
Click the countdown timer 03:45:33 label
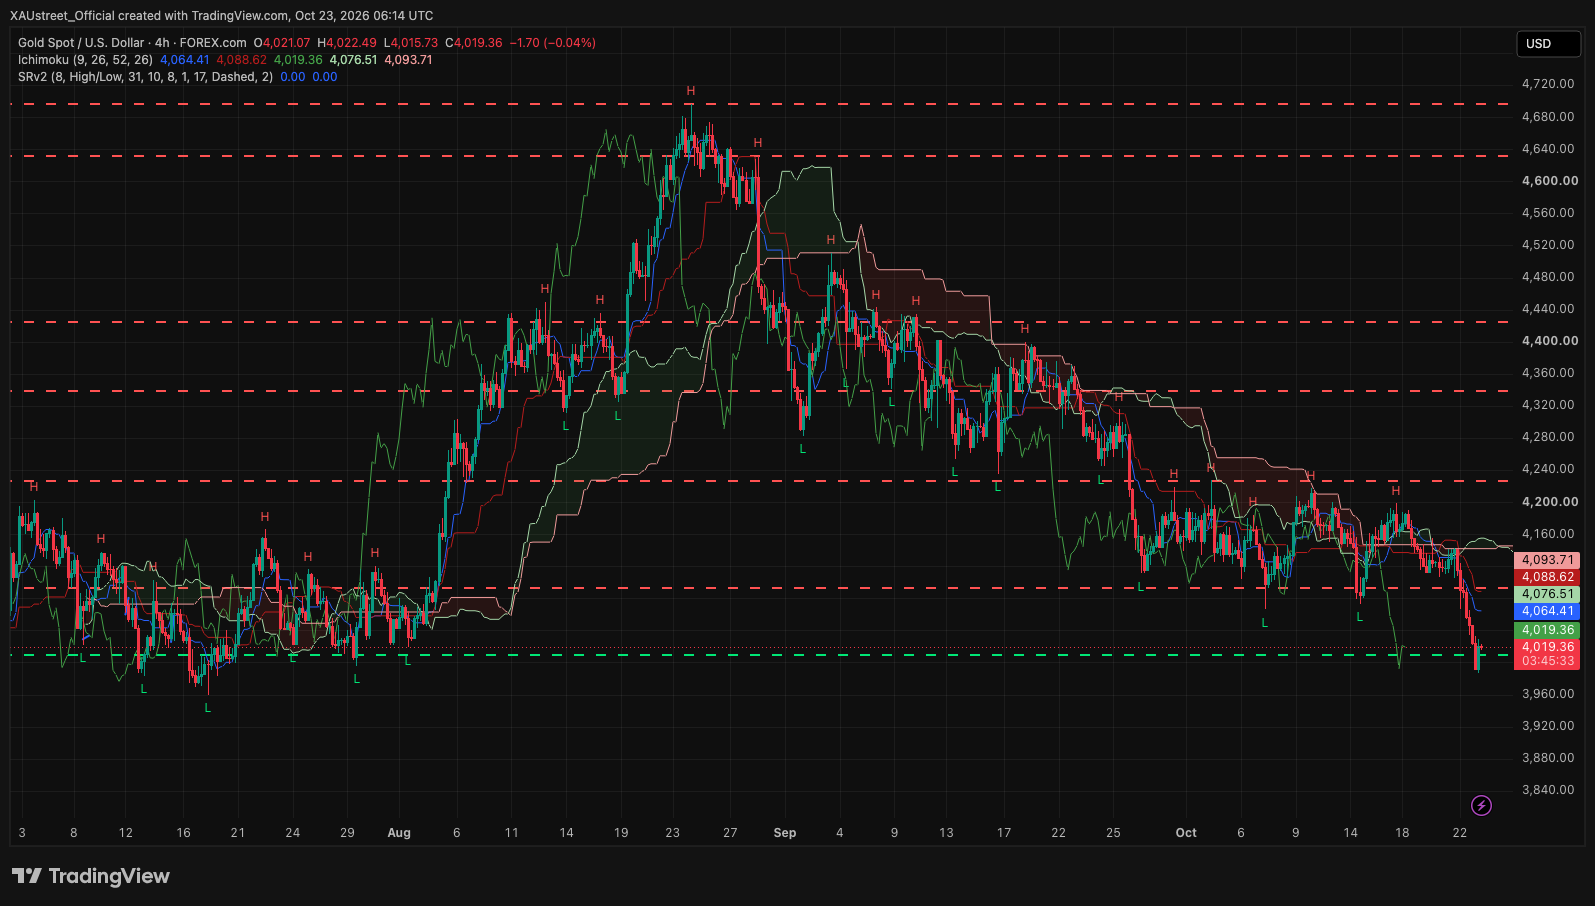pos(1547,661)
